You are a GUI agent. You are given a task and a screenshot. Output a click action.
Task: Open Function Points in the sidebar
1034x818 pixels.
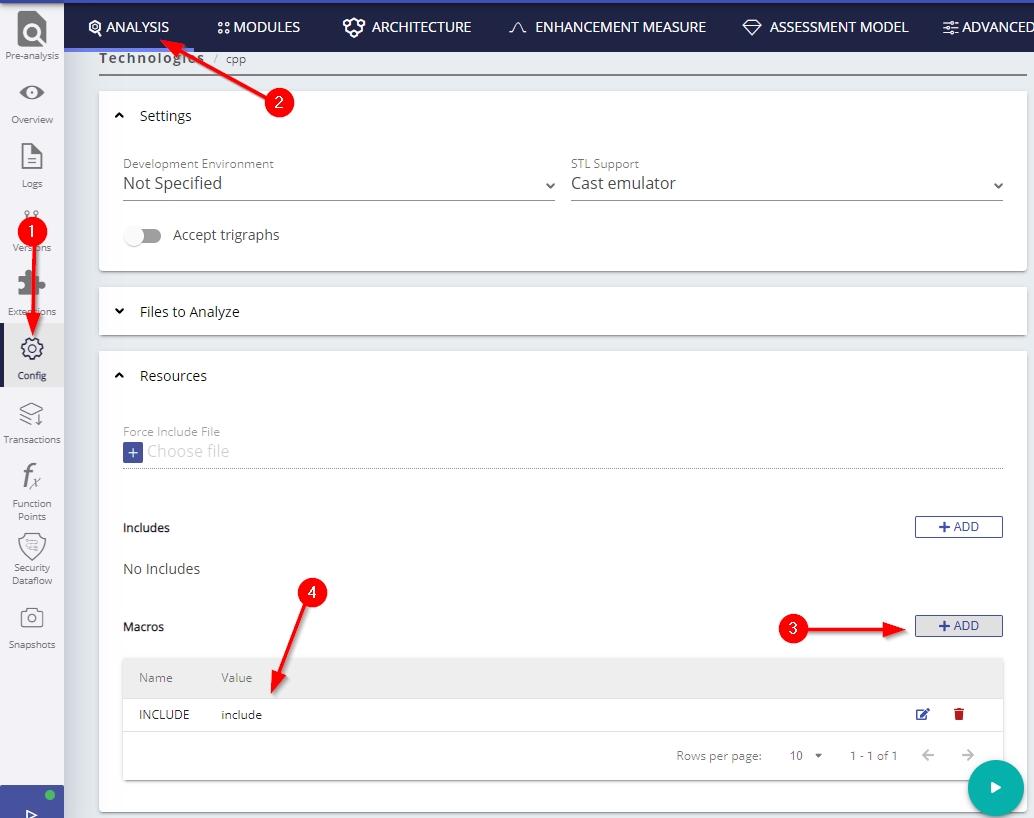coord(32,479)
